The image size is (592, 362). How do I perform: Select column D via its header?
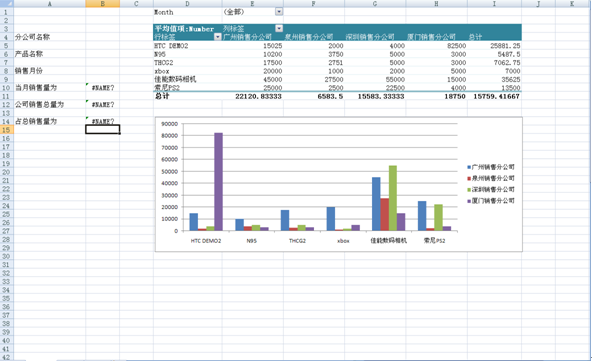[x=188, y=3]
